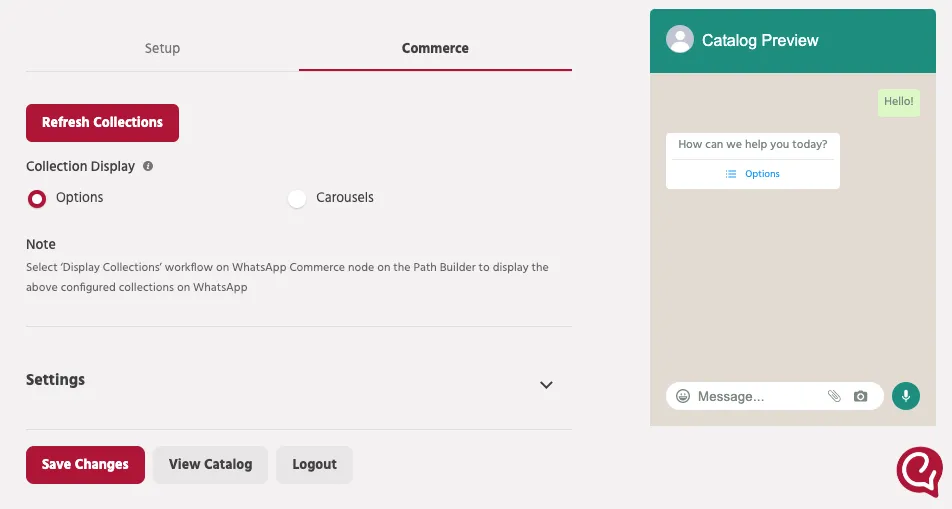952x509 pixels.
Task: Open the Options link in chat preview
Action: (x=762, y=174)
